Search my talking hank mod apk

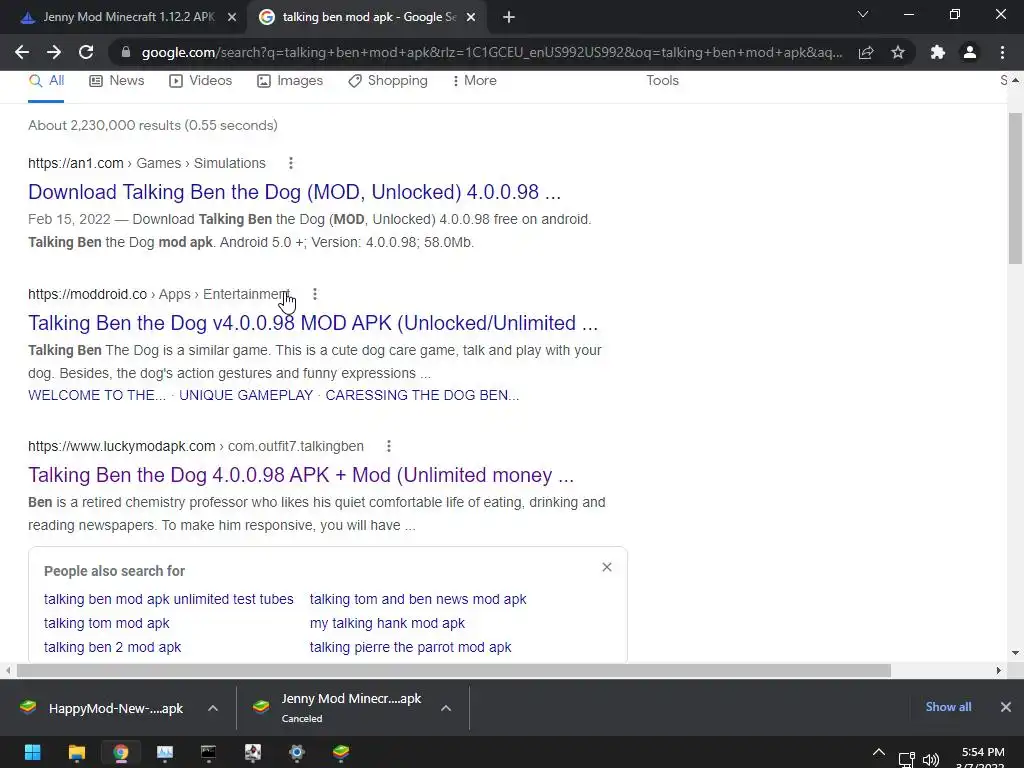[387, 624]
